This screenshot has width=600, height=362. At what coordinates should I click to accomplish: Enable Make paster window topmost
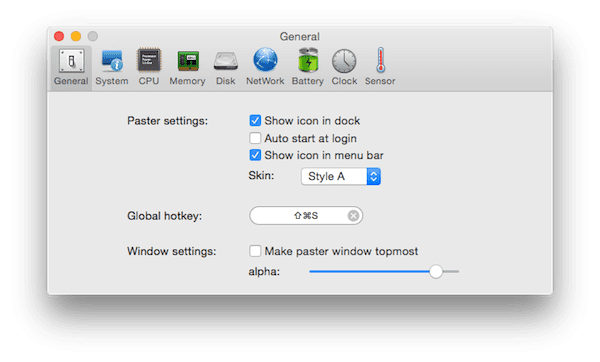click(x=255, y=251)
